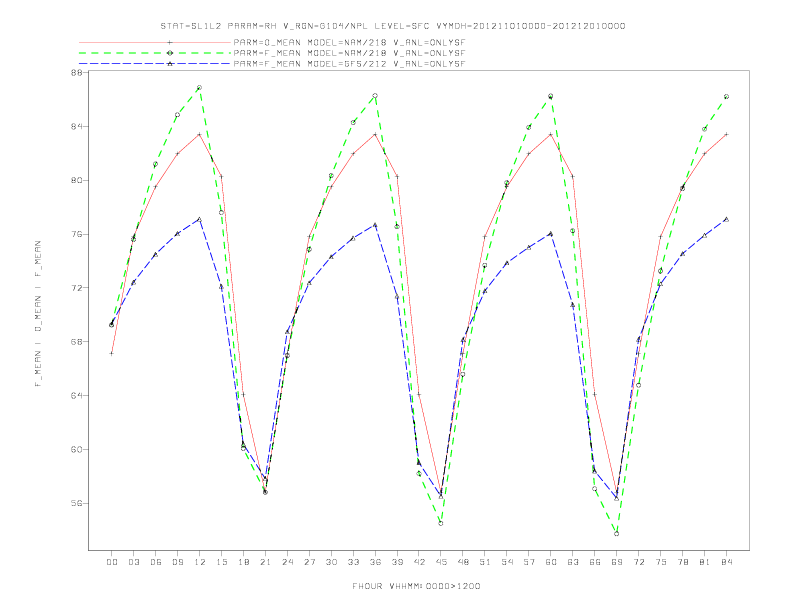Click the 54 forecast hour tick label

tap(507, 562)
